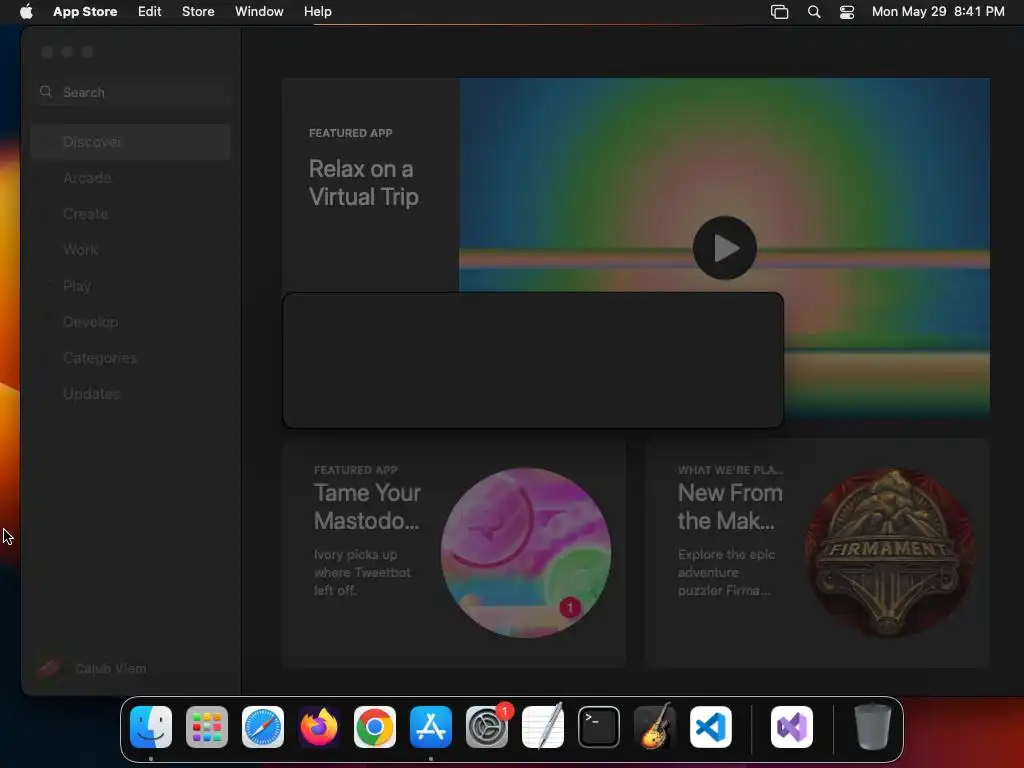Screen dimensions: 1024x768
Task: Select Discover in the sidebar
Action: 131,142
